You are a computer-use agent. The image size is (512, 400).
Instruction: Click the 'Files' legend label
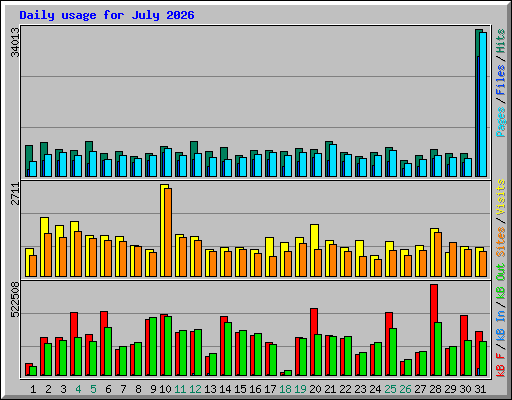pyautogui.click(x=501, y=80)
